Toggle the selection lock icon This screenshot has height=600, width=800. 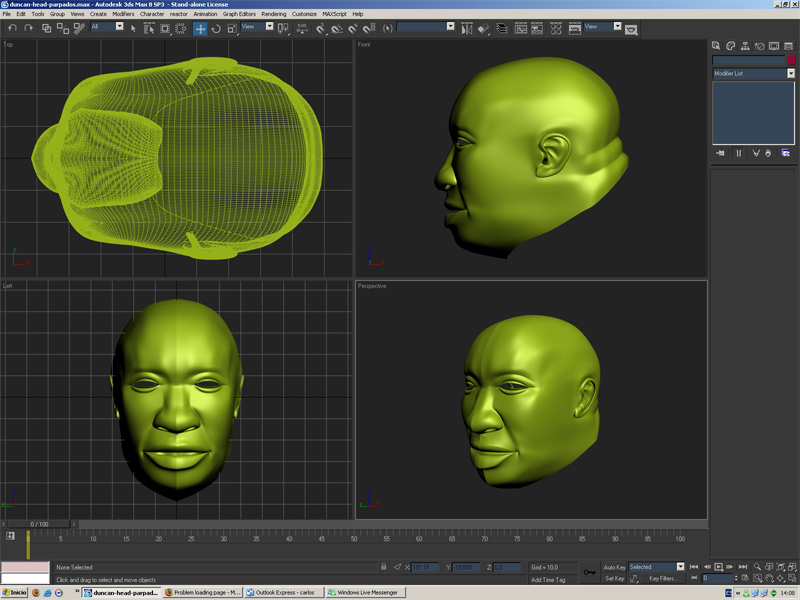tap(384, 566)
